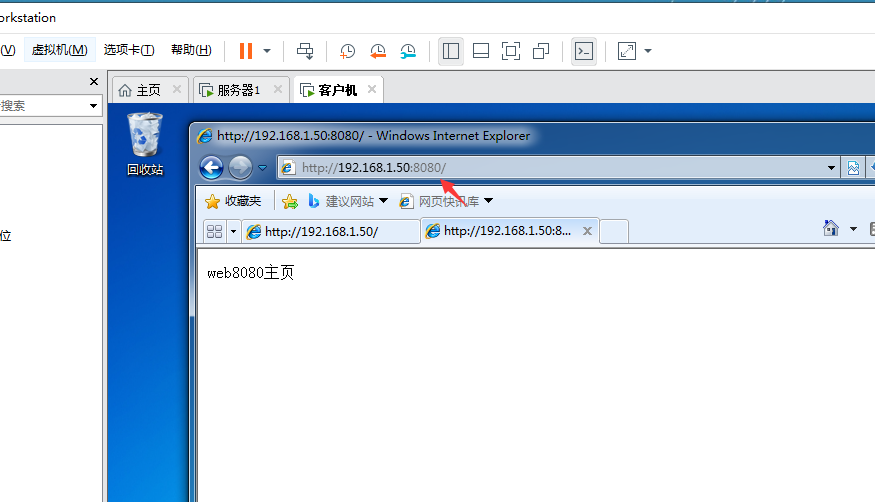
Task: Click the IE address bar URL
Action: pos(374,167)
